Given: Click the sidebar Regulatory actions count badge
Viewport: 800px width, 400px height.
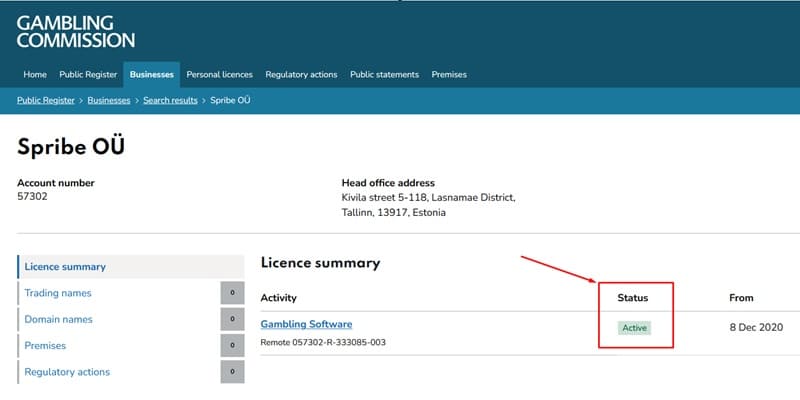Looking at the screenshot, I should (232, 371).
